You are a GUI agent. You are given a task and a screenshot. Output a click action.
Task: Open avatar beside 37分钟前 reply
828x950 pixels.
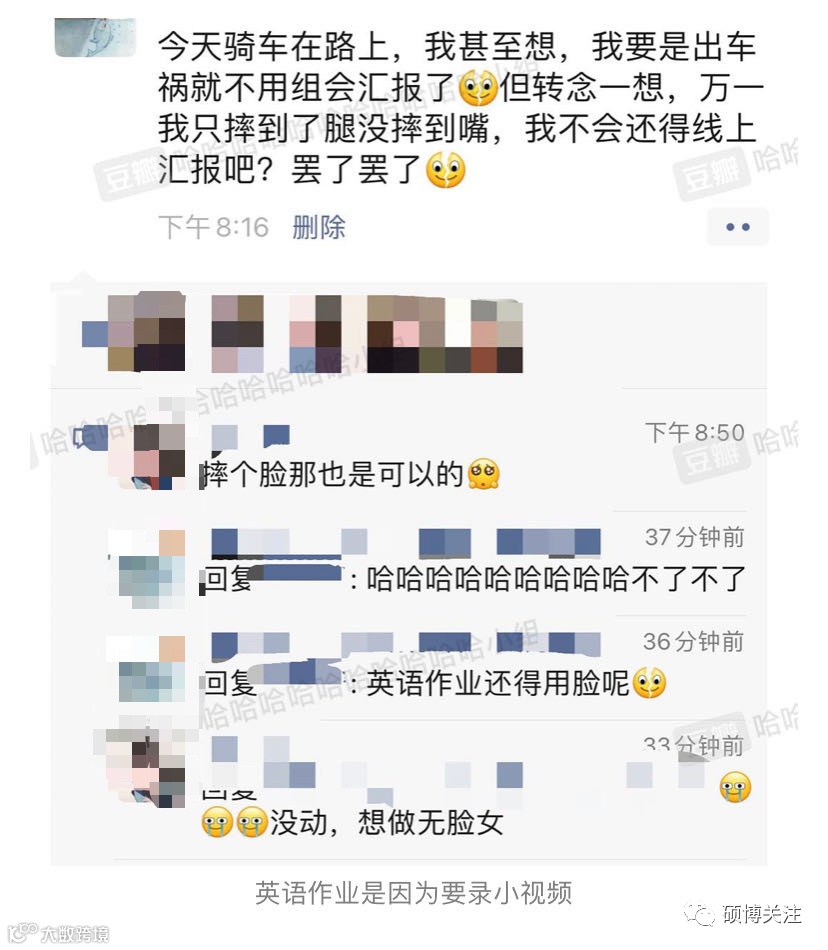(x=147, y=570)
